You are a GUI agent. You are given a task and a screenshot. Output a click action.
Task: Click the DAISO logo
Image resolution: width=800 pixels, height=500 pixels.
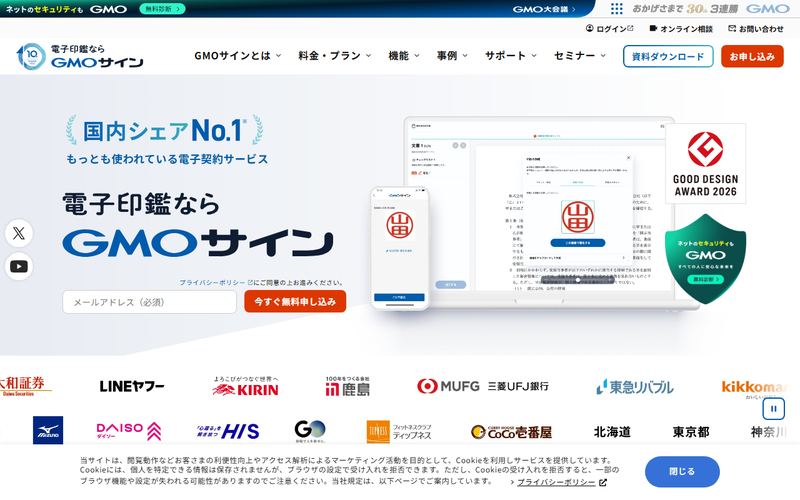tap(129, 431)
